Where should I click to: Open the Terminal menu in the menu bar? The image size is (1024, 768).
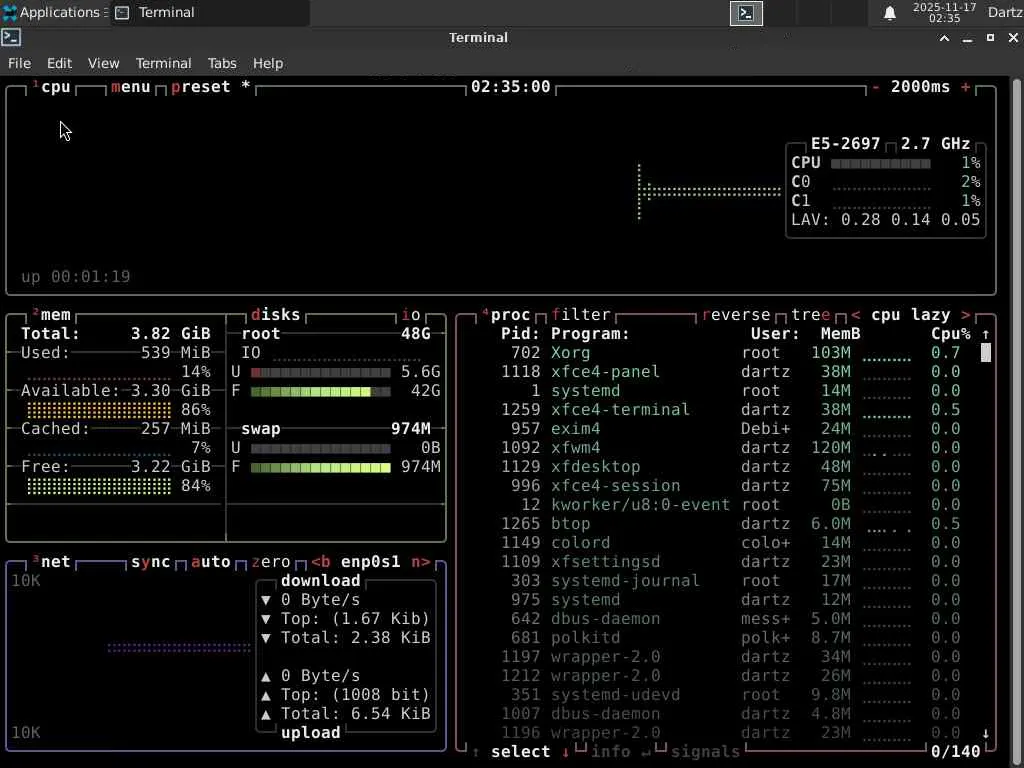(x=163, y=63)
